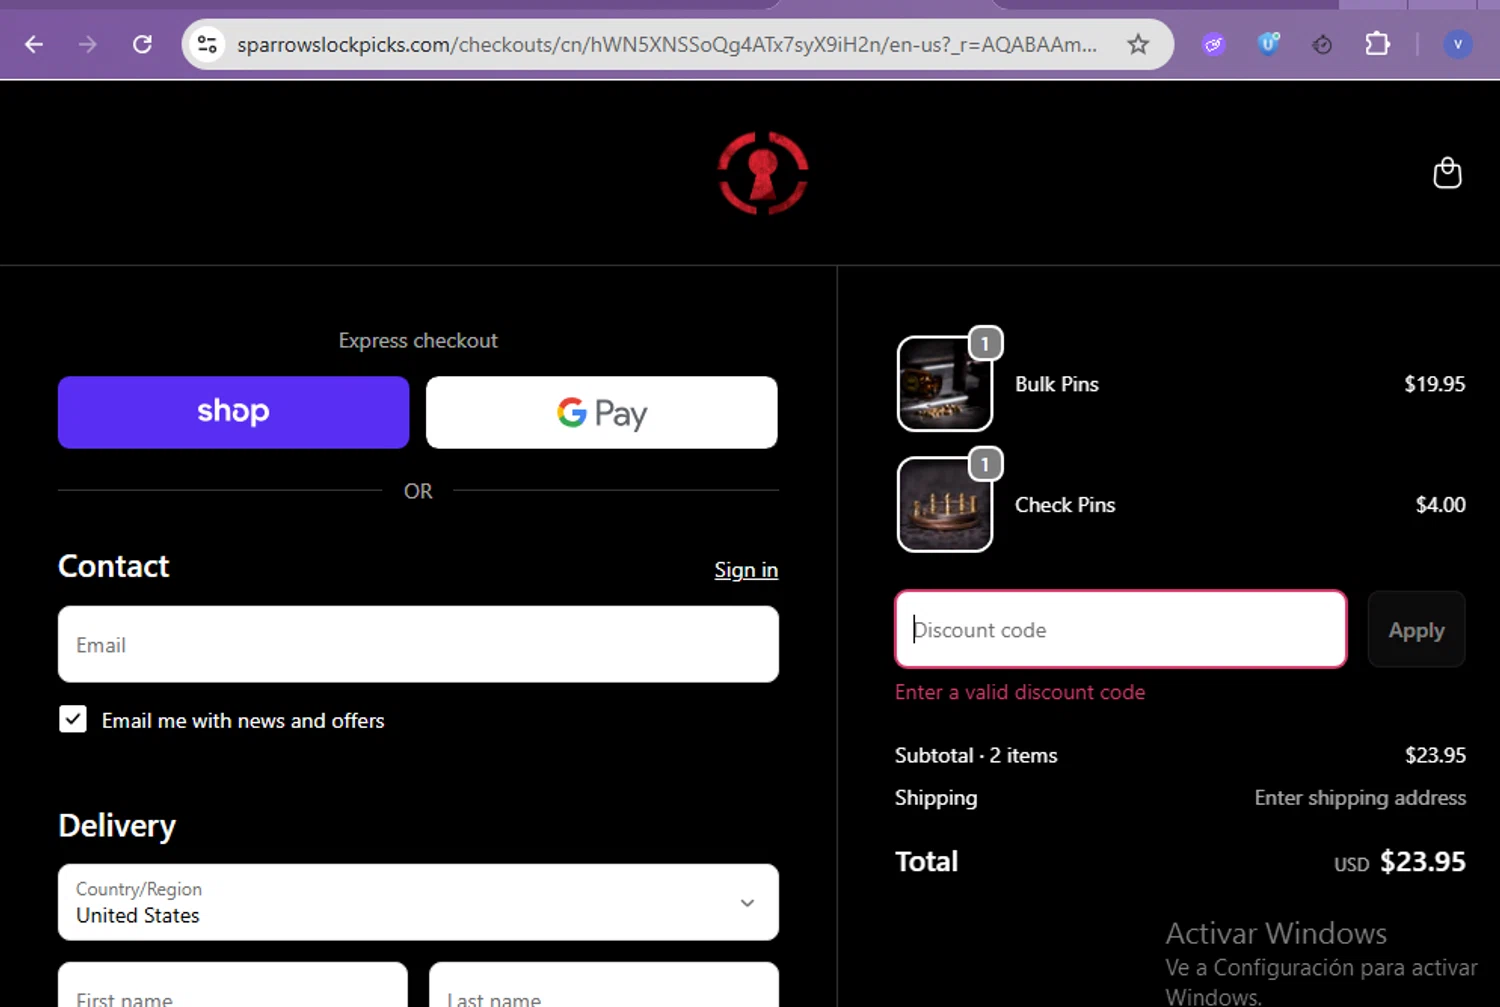Open the blue shield extension icon
The height and width of the screenshot is (1007, 1500).
coord(1268,44)
